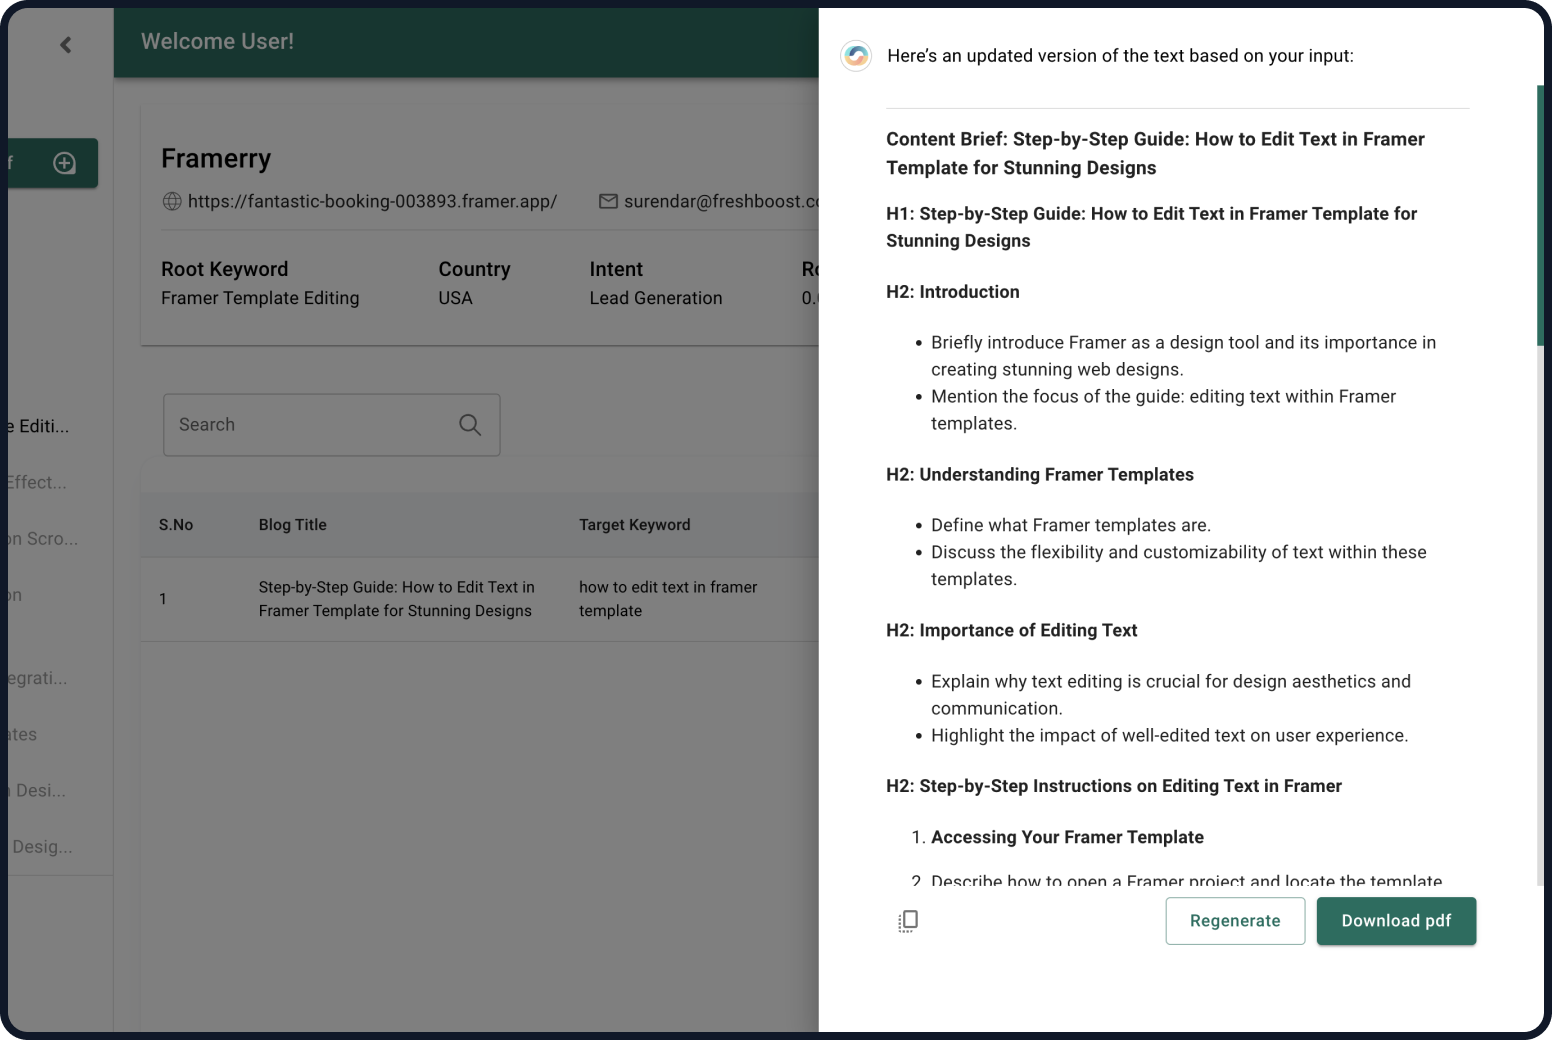Screen dimensions: 1552x1040
Task: Click the Content Brief title text
Action: pyautogui.click(x=1155, y=153)
